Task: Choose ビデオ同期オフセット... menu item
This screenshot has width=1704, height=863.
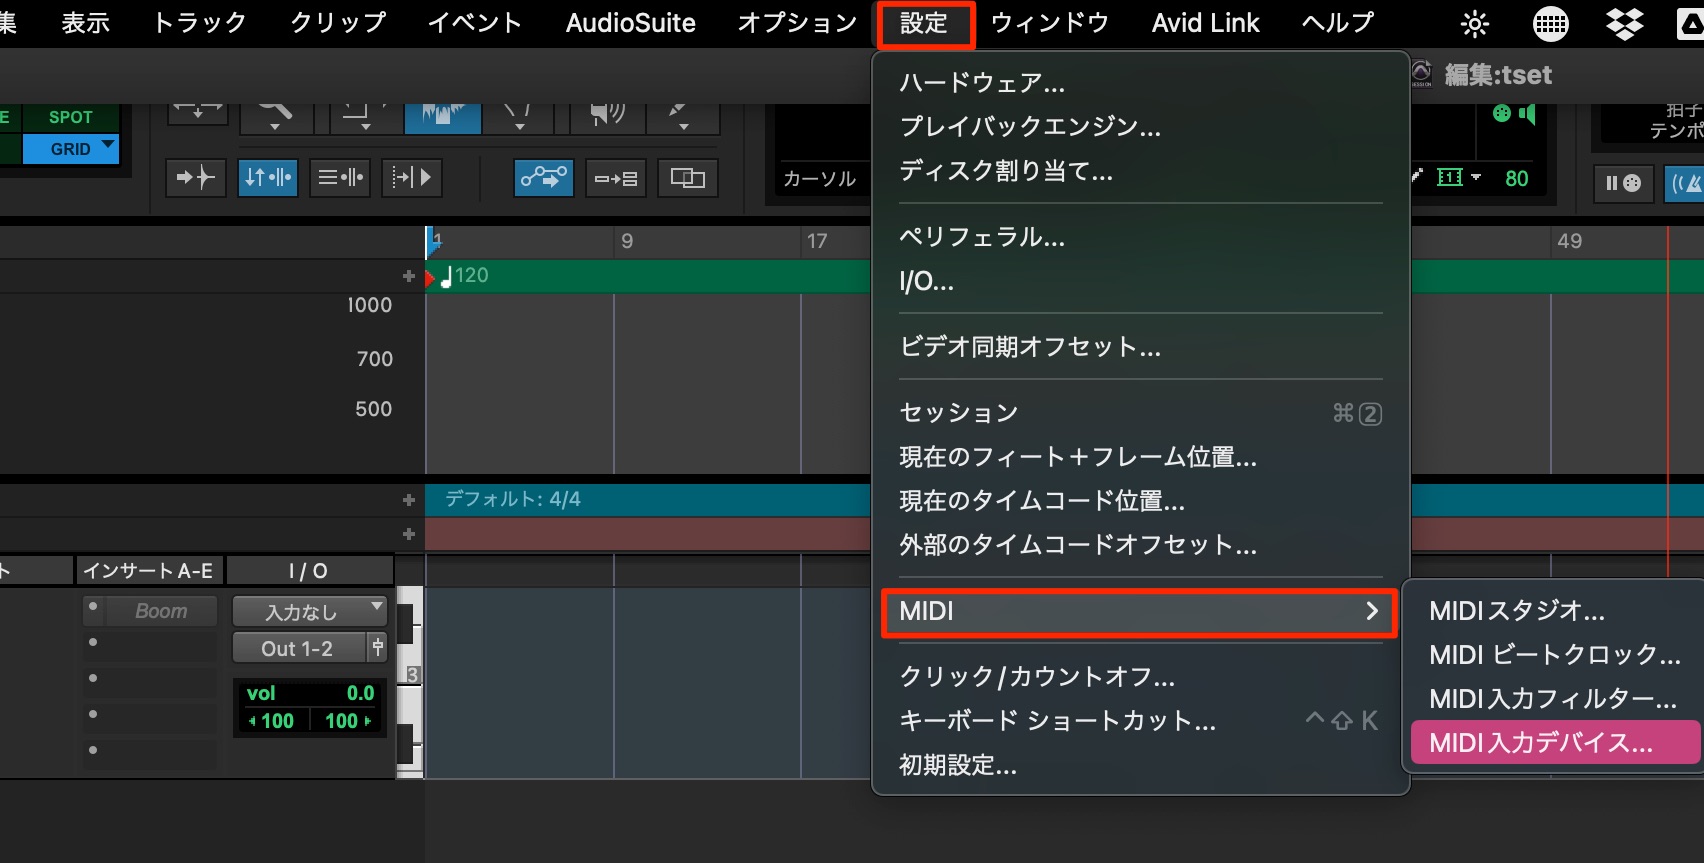Action: (1141, 347)
